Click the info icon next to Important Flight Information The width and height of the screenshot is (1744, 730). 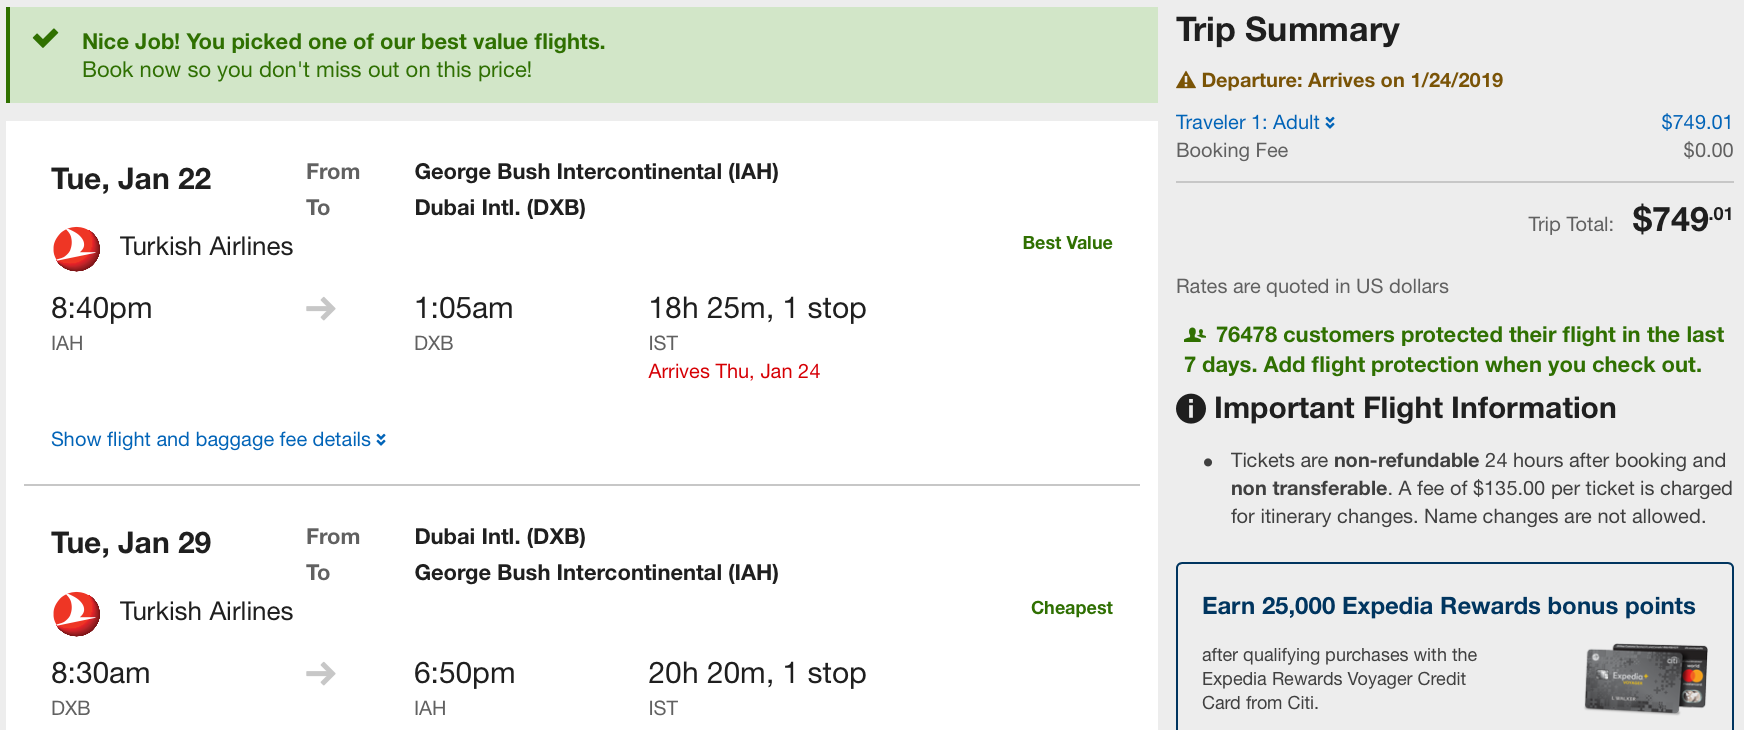pyautogui.click(x=1191, y=408)
